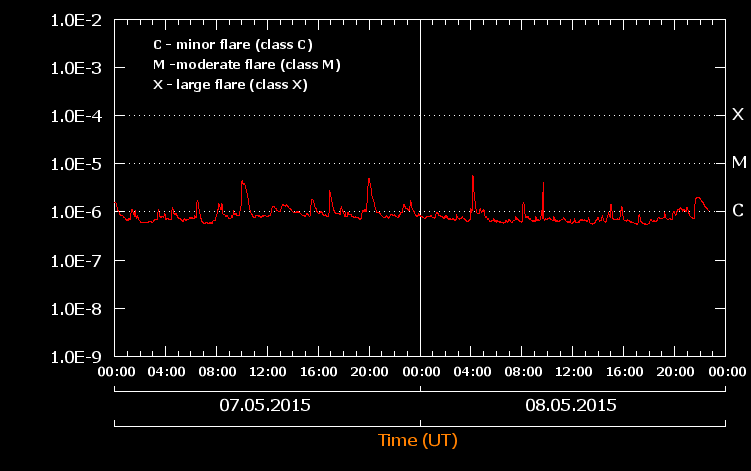The width and height of the screenshot is (751, 471).
Task: Click the C class label on right edge
Action: point(738,210)
